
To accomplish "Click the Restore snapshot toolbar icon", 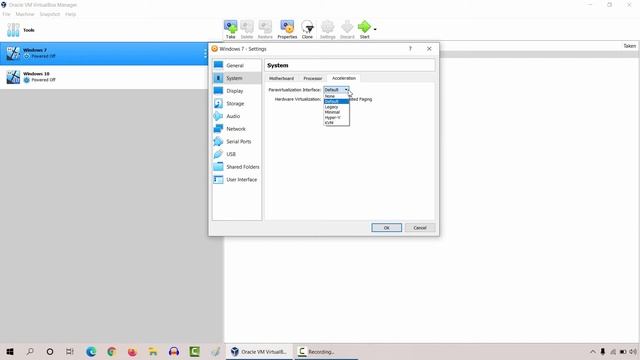I will (265, 27).
